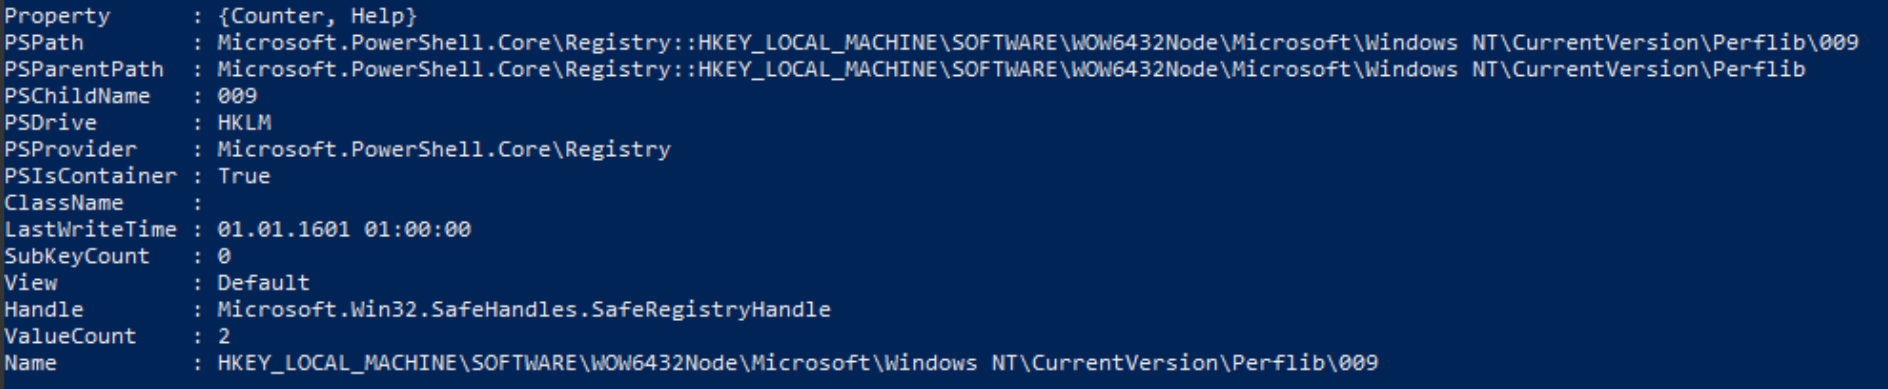Select the PSPath registry path text

point(1037,43)
